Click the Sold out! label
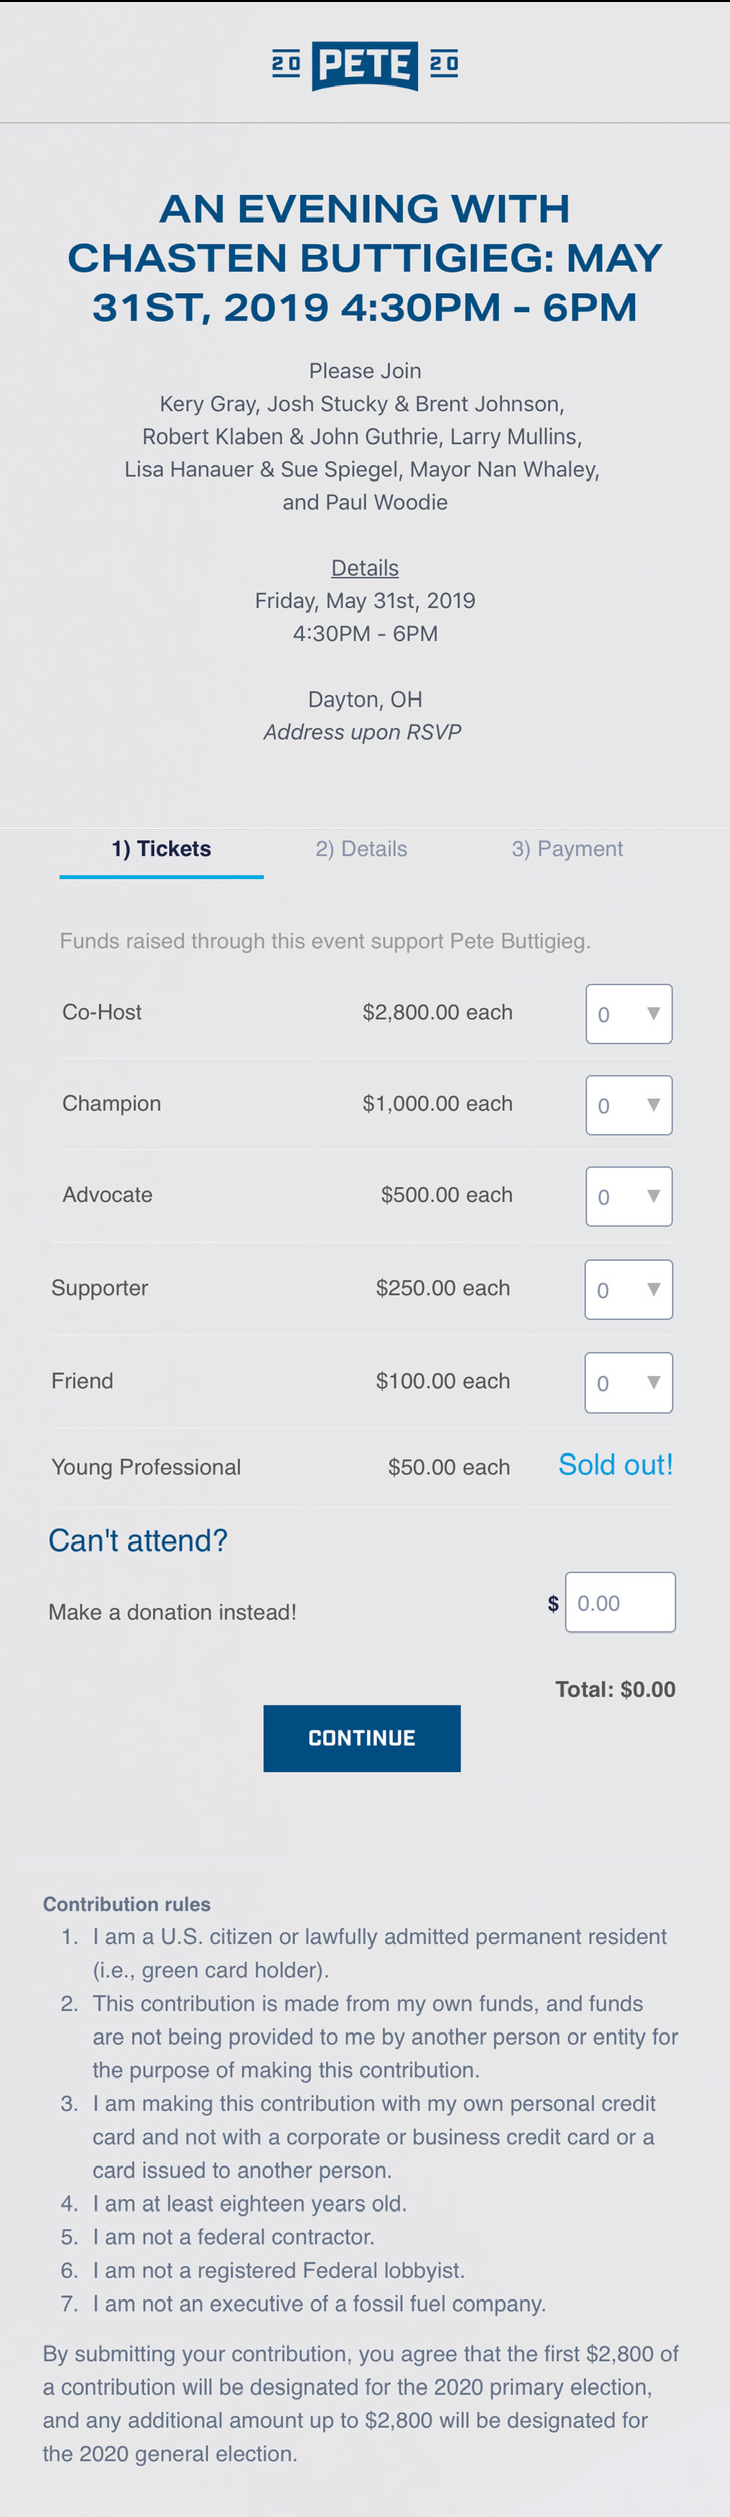This screenshot has width=730, height=2517. click(x=615, y=1465)
